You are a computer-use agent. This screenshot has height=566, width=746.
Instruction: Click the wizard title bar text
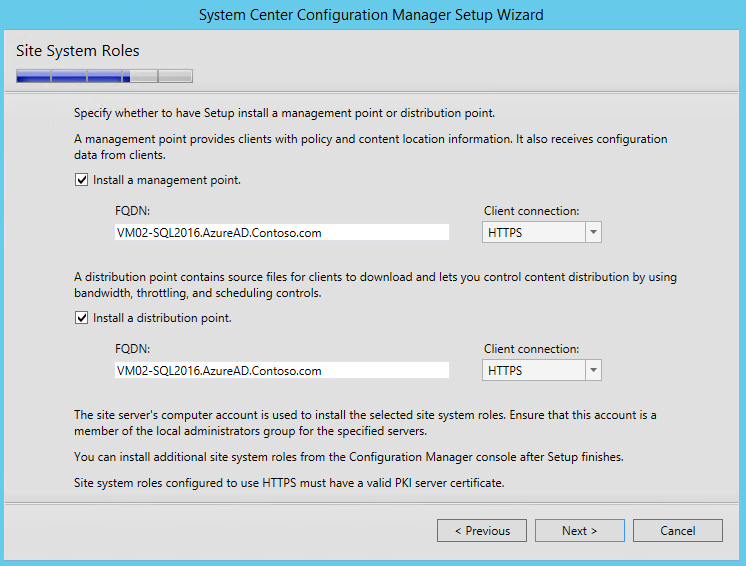[371, 15]
